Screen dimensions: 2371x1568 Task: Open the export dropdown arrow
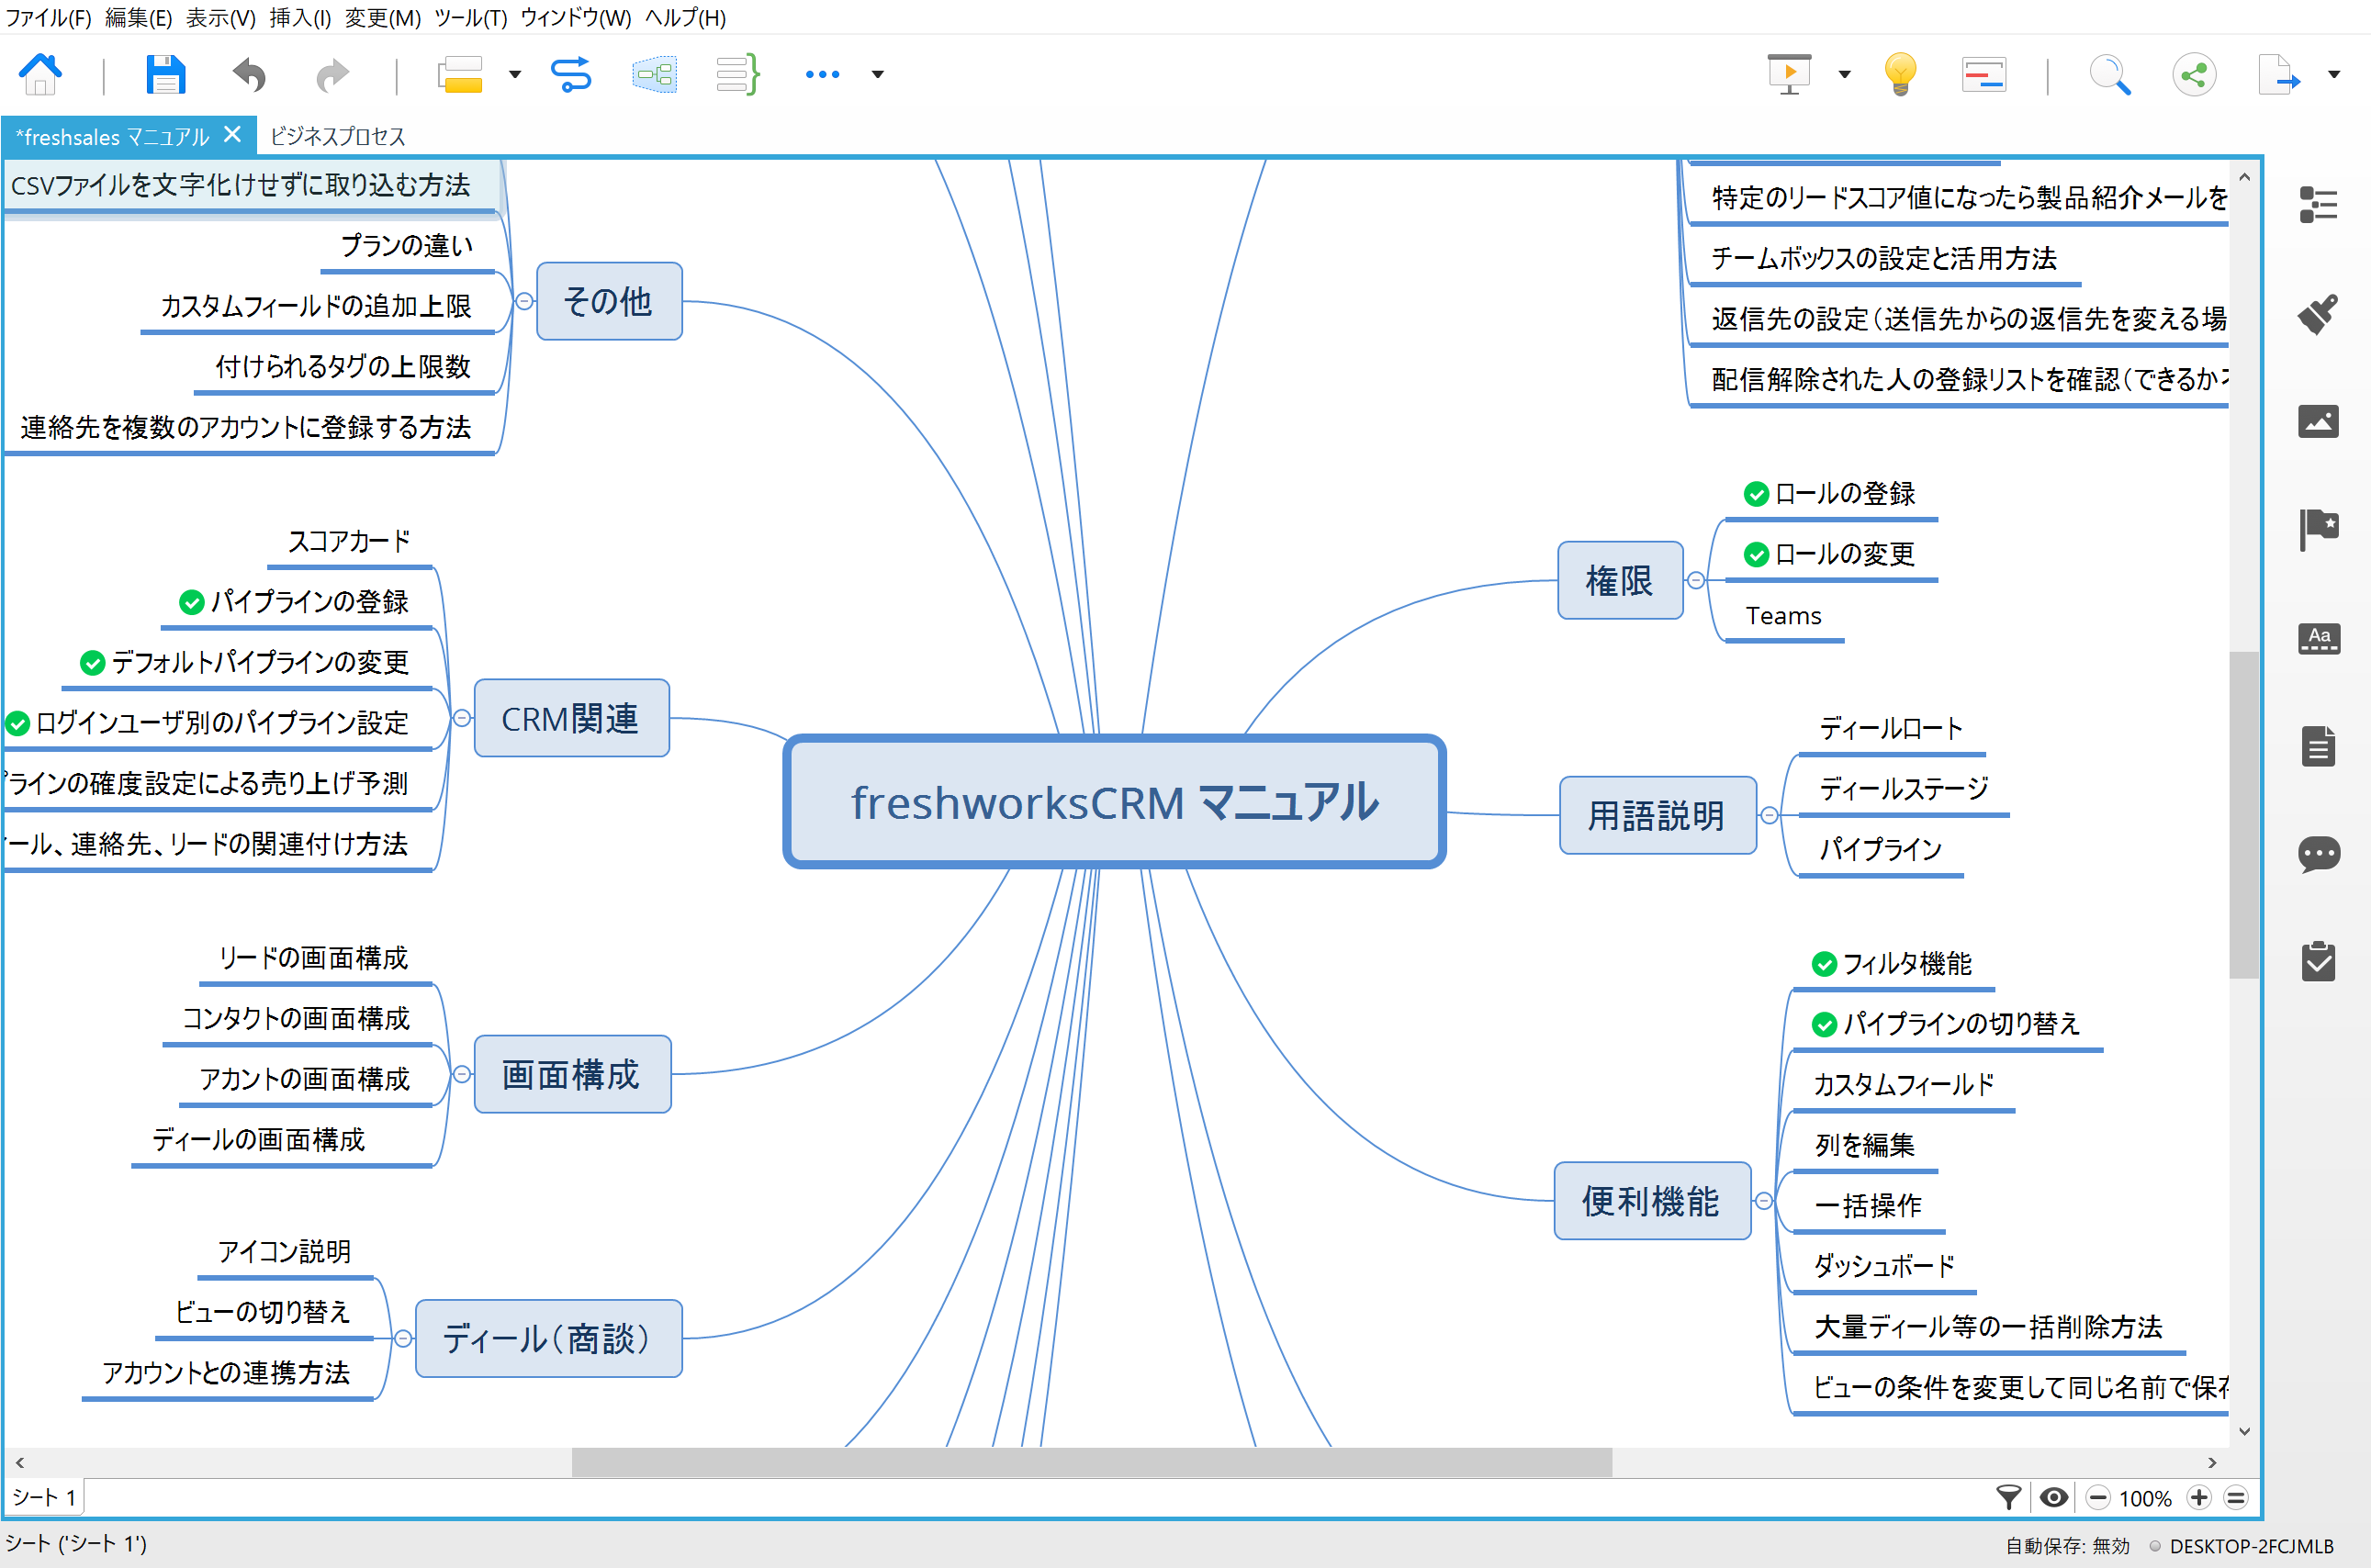click(x=2334, y=74)
